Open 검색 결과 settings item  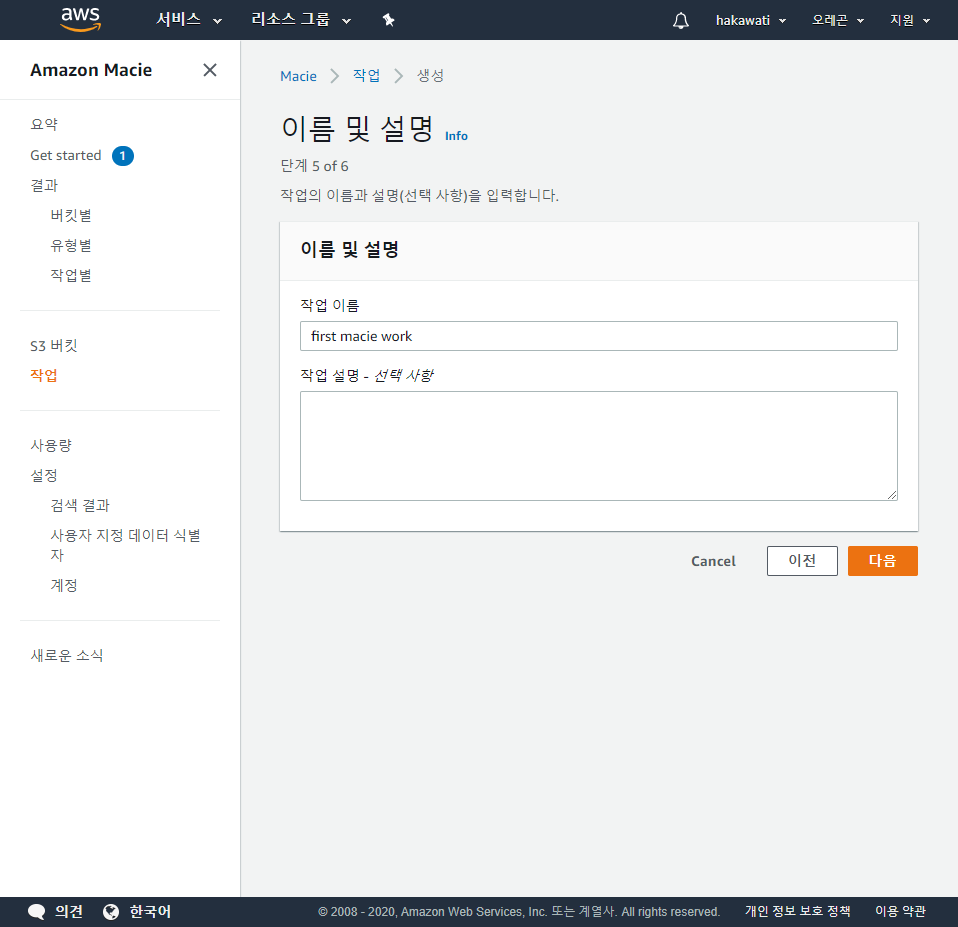80,505
